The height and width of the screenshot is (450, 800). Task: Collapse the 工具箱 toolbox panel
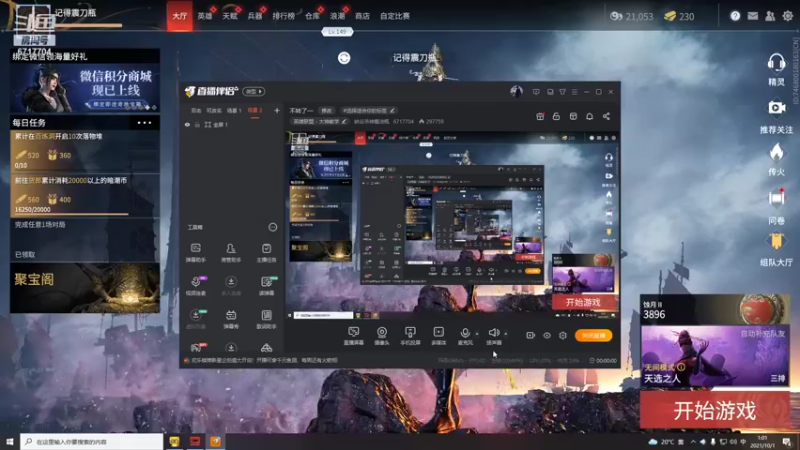pos(273,227)
